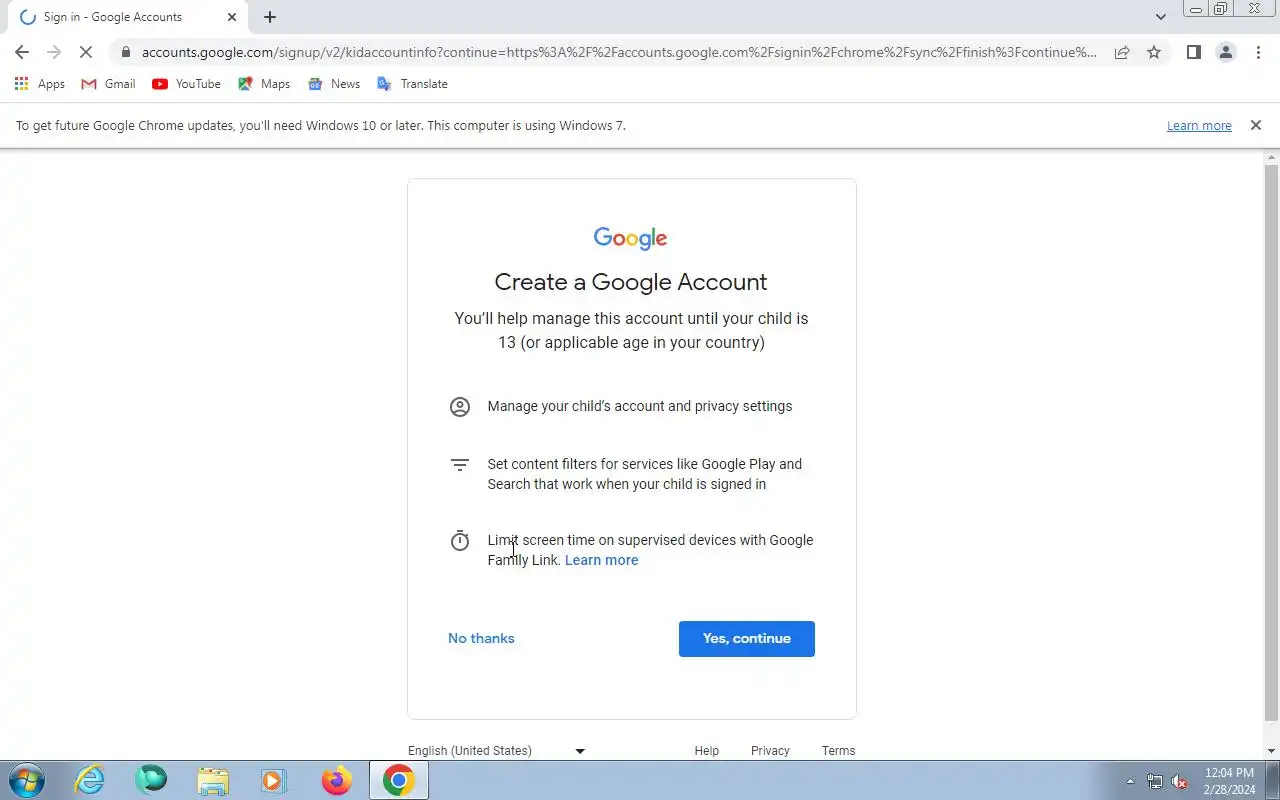Stop loading the page
This screenshot has width=1280, height=800.
pos(86,52)
